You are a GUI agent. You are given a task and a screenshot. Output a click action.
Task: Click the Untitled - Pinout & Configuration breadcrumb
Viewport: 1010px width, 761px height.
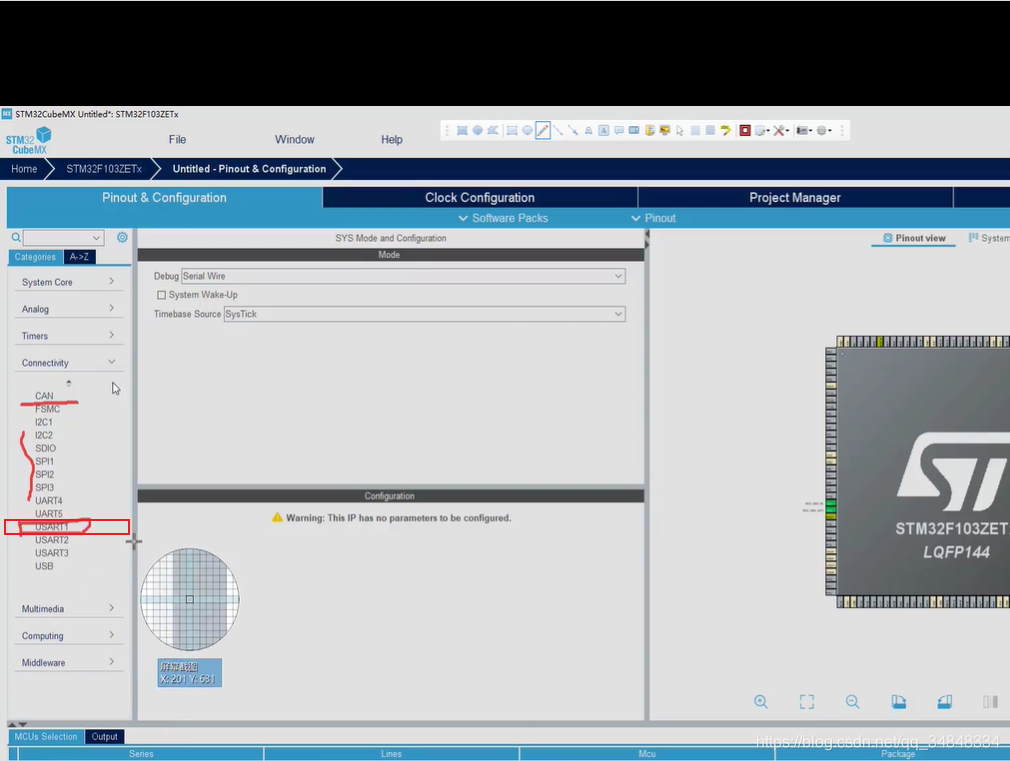coord(249,169)
